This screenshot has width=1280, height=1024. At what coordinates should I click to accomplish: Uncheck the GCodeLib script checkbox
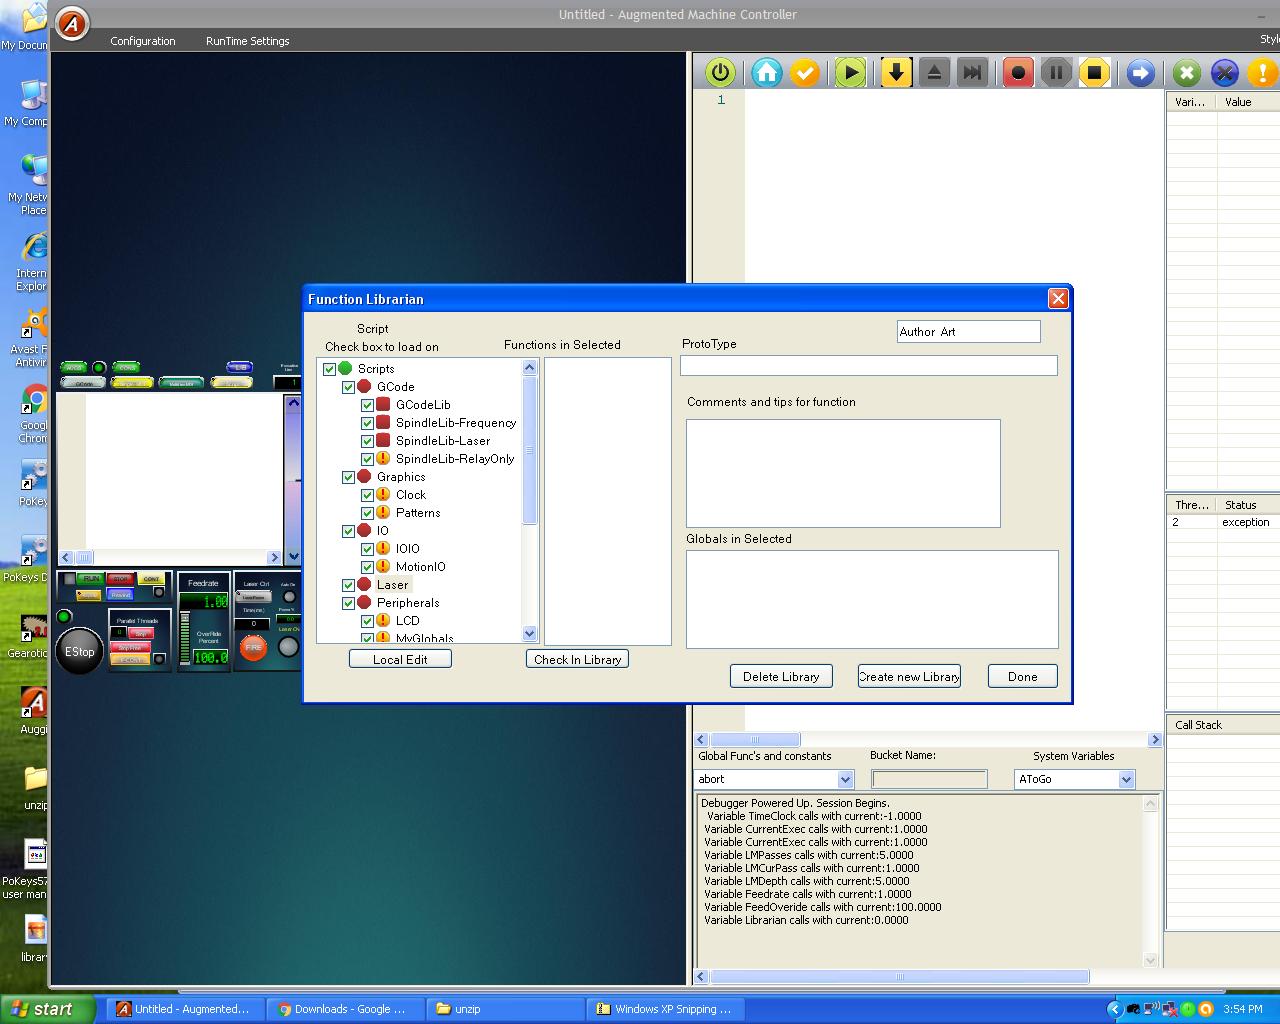coord(367,405)
